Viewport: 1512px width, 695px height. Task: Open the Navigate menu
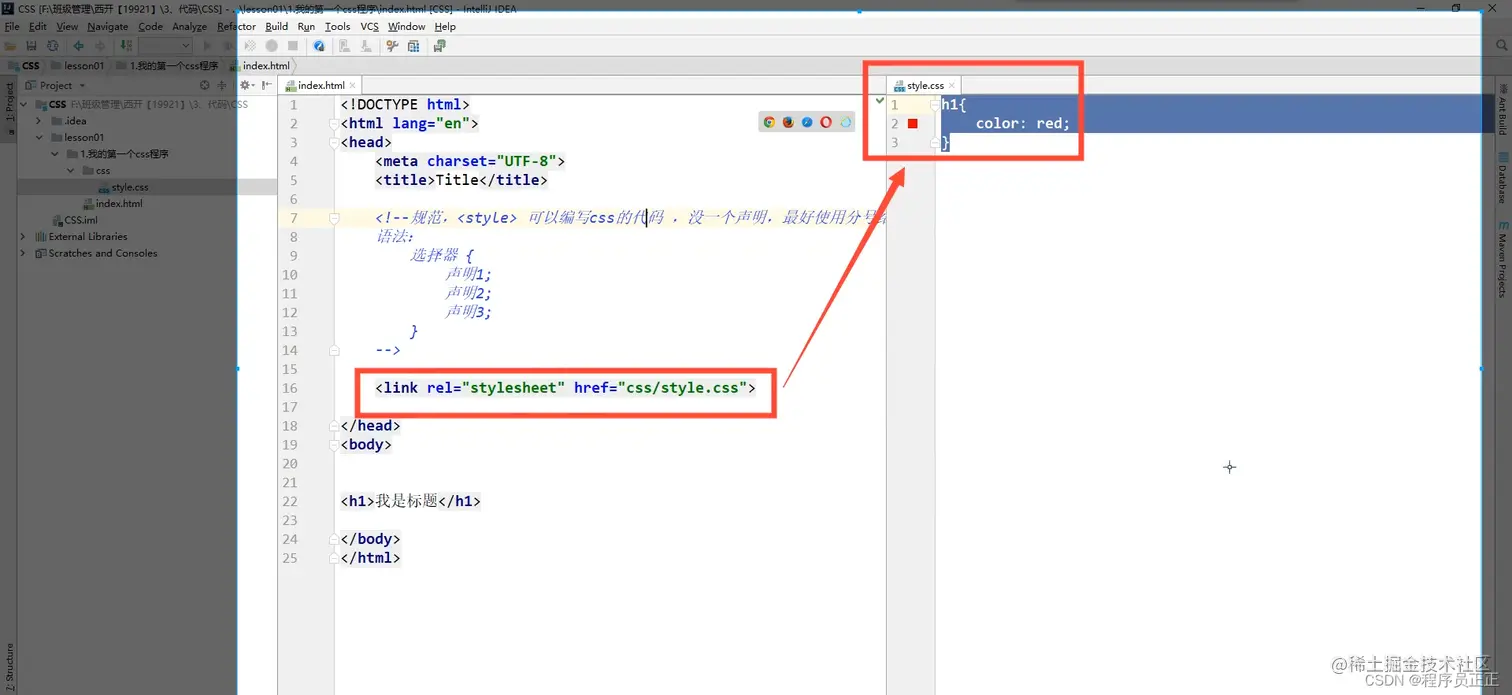[x=107, y=26]
